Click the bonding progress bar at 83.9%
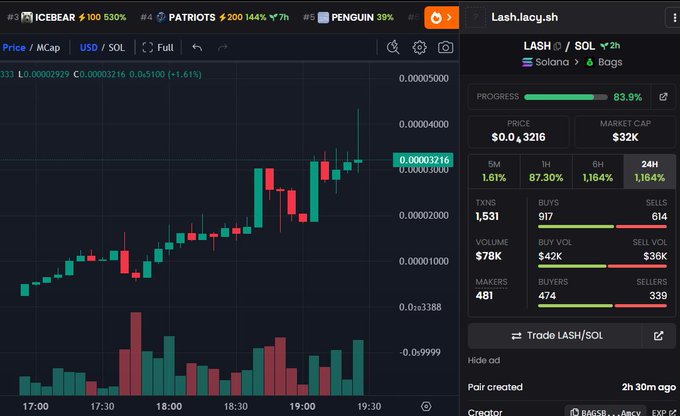 tap(566, 97)
